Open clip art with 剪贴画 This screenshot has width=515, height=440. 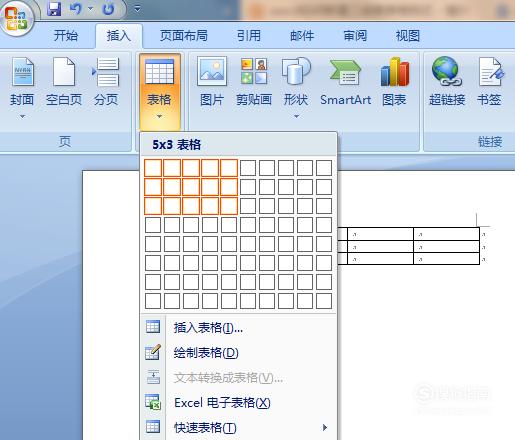pyautogui.click(x=254, y=82)
